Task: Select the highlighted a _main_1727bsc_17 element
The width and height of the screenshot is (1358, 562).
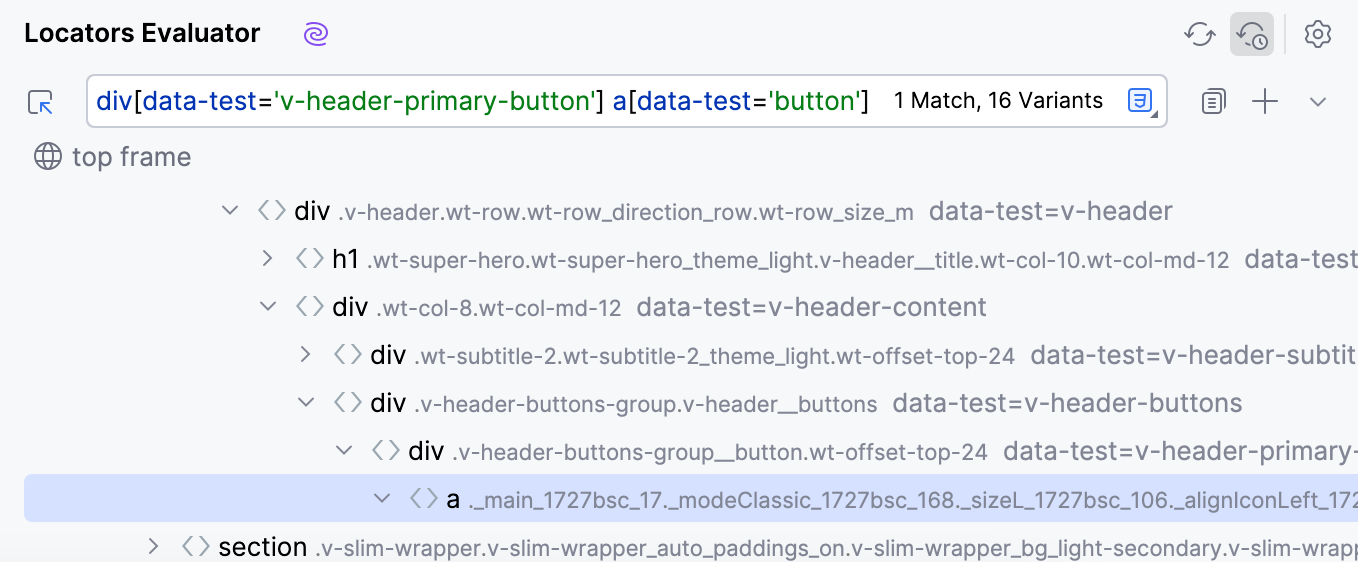Action: [691, 498]
